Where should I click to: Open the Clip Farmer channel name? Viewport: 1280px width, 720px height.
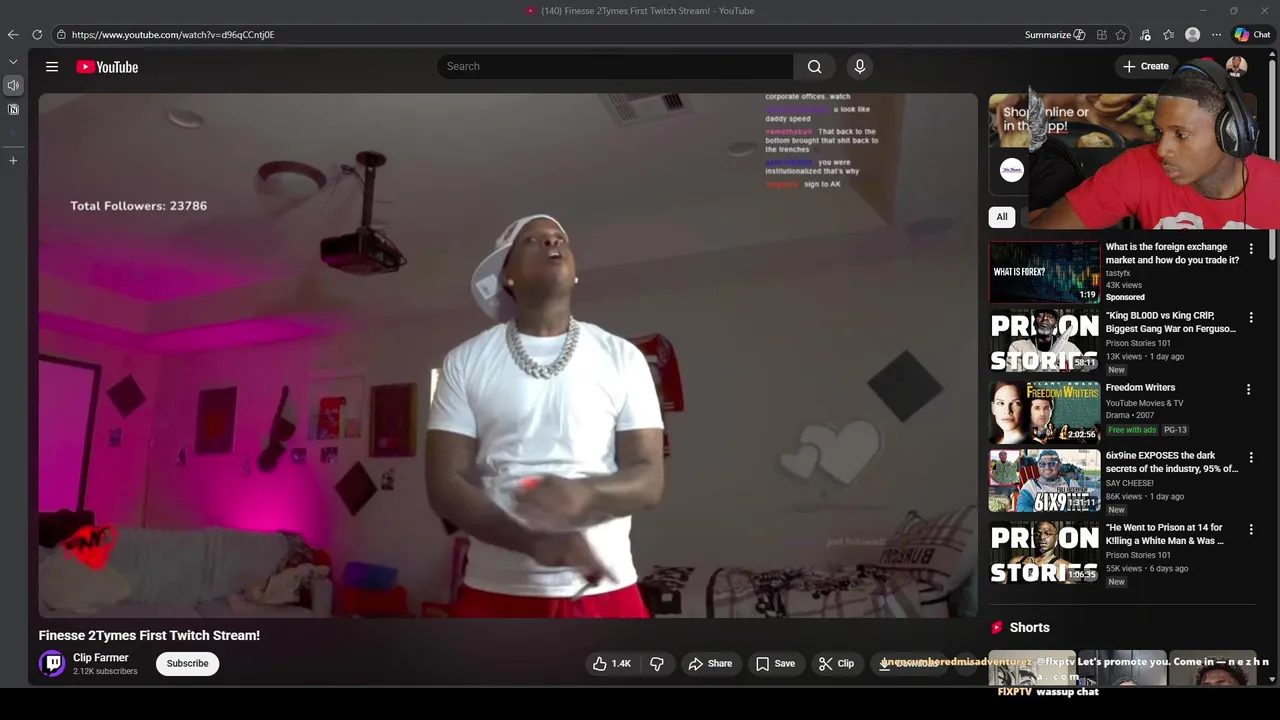pyautogui.click(x=101, y=658)
